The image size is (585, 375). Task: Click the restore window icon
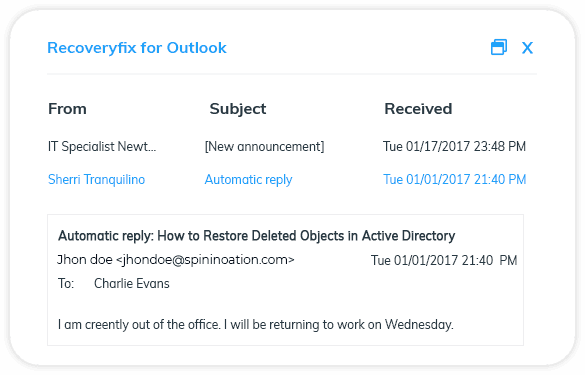[x=499, y=47]
